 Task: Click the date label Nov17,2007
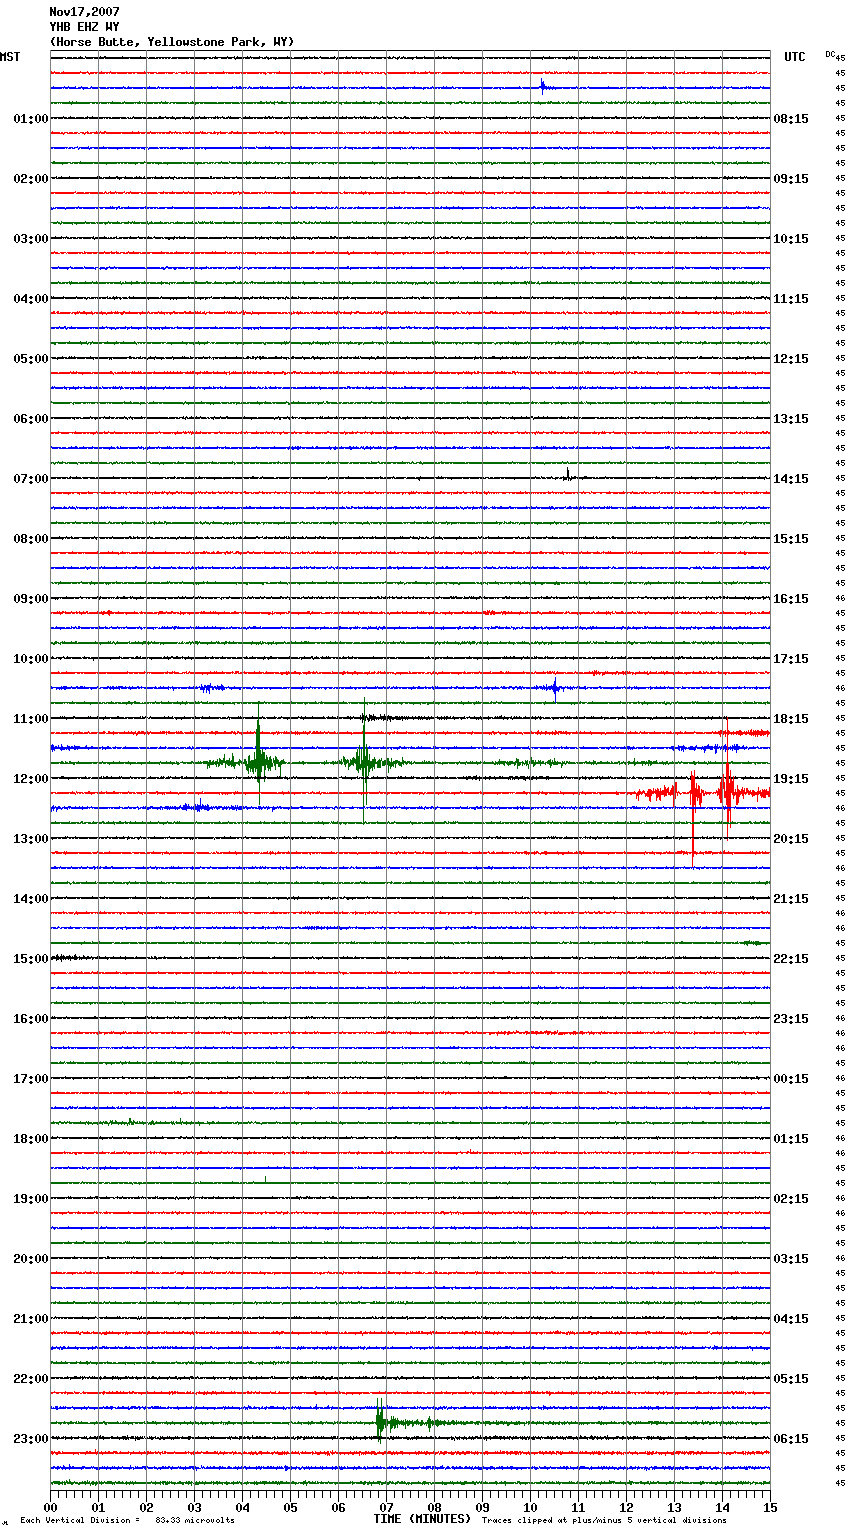pyautogui.click(x=84, y=12)
